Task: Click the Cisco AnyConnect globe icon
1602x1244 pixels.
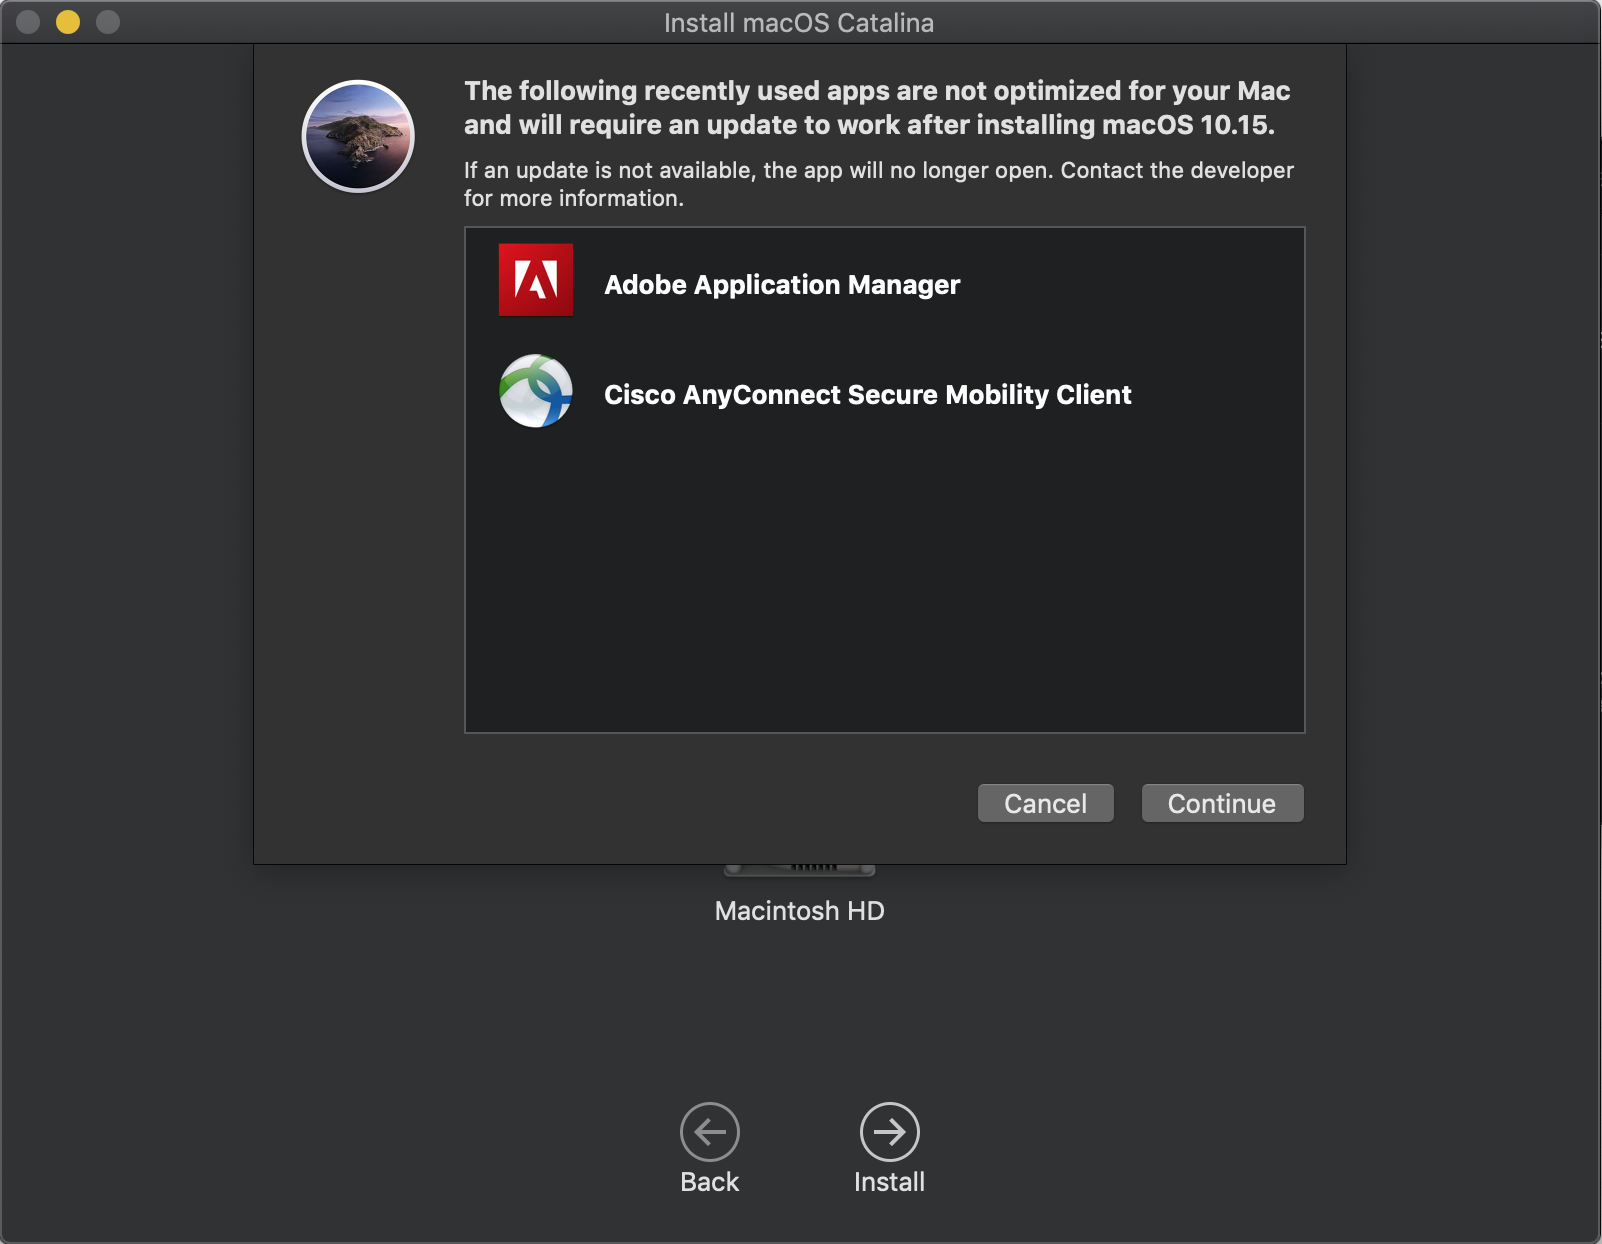Action: click(536, 391)
